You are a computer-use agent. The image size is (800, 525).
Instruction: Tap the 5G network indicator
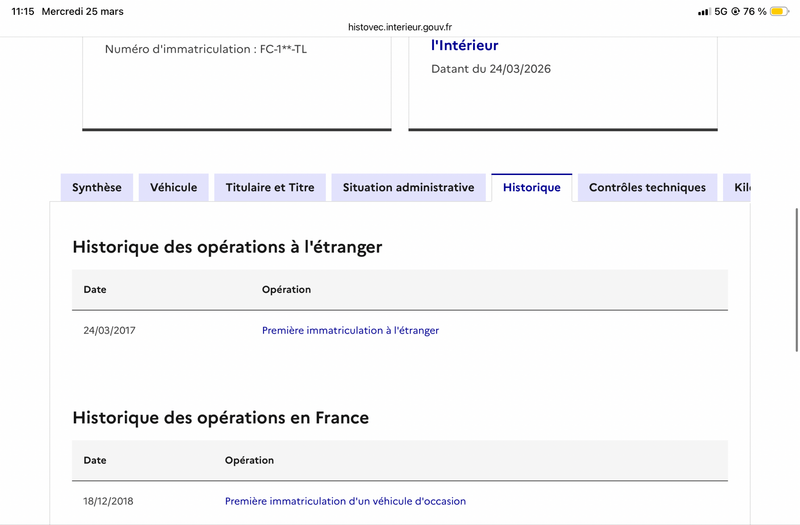721,12
